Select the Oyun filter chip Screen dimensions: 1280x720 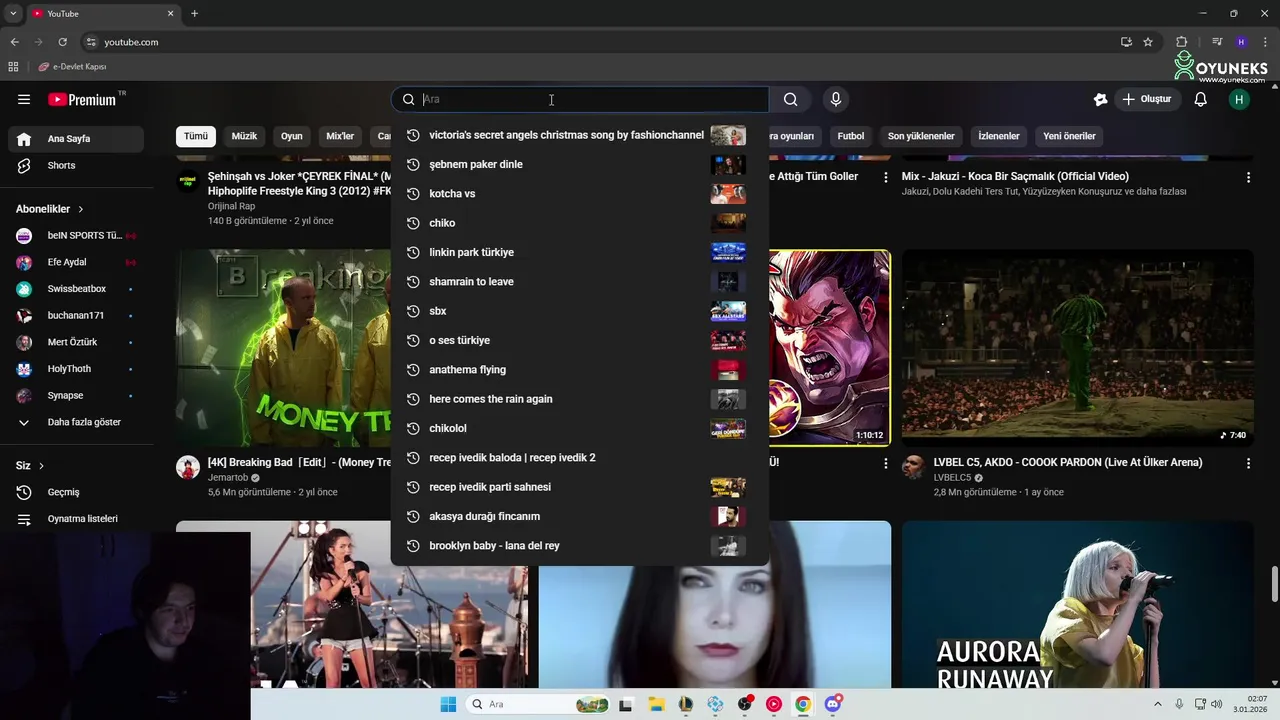pyautogui.click(x=292, y=136)
